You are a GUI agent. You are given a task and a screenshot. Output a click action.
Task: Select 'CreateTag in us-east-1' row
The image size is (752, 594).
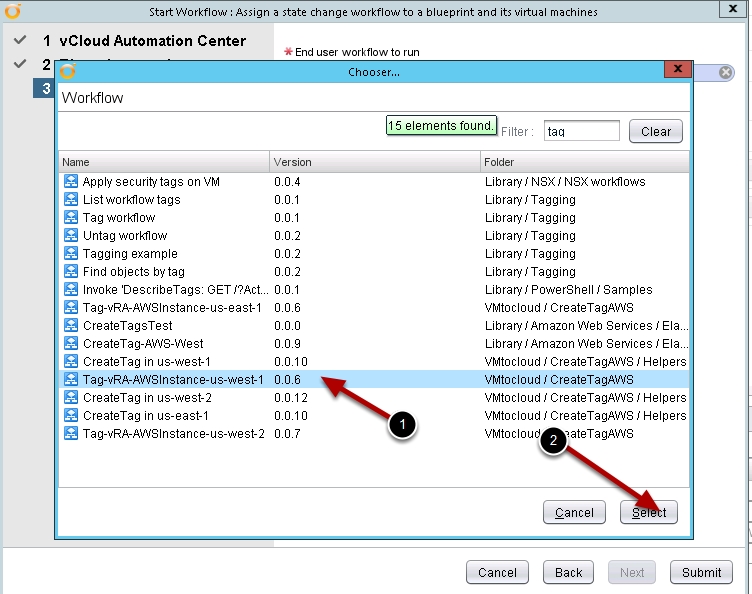[374, 415]
